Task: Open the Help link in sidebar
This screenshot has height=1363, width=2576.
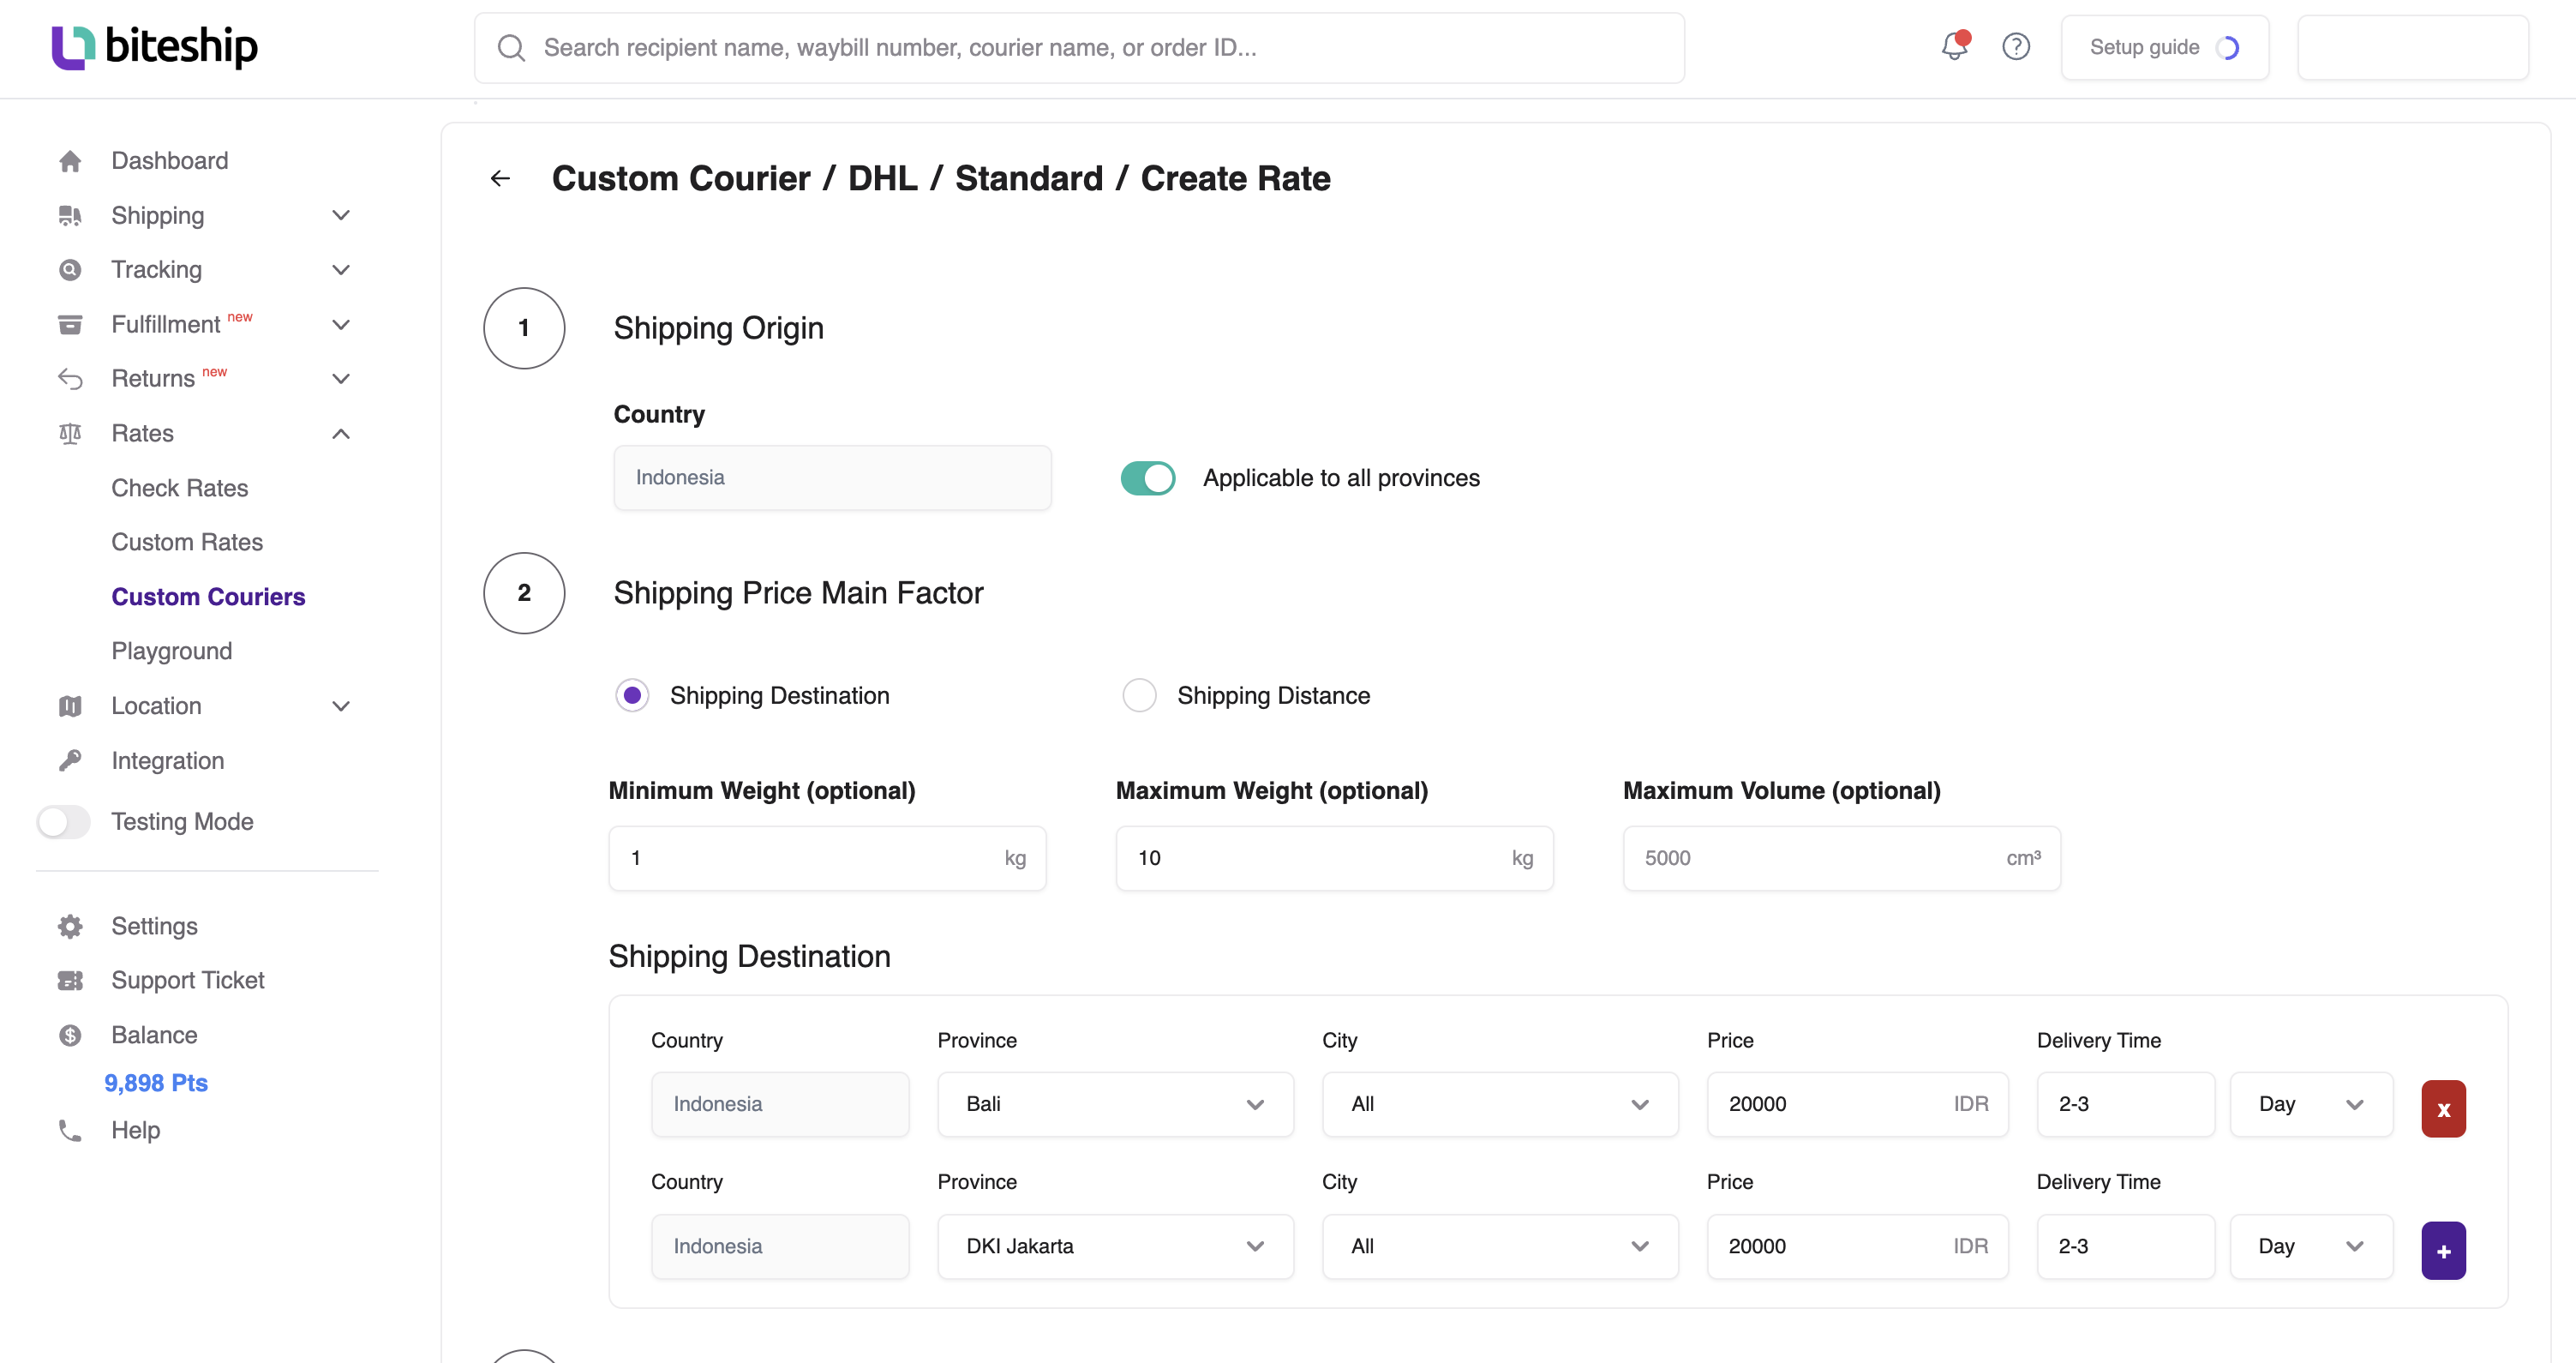Action: pos(136,1130)
